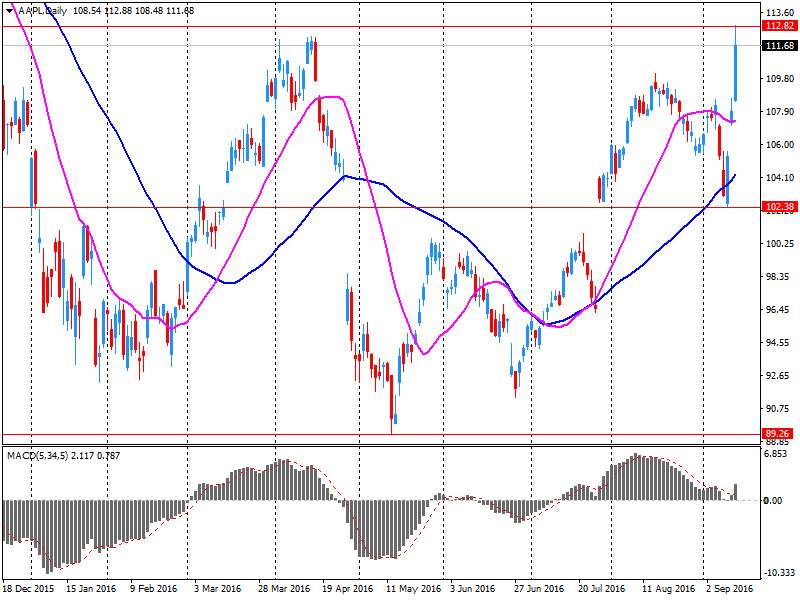Select the 28 Mar 2016 date label
The height and width of the screenshot is (600, 800).
(284, 588)
